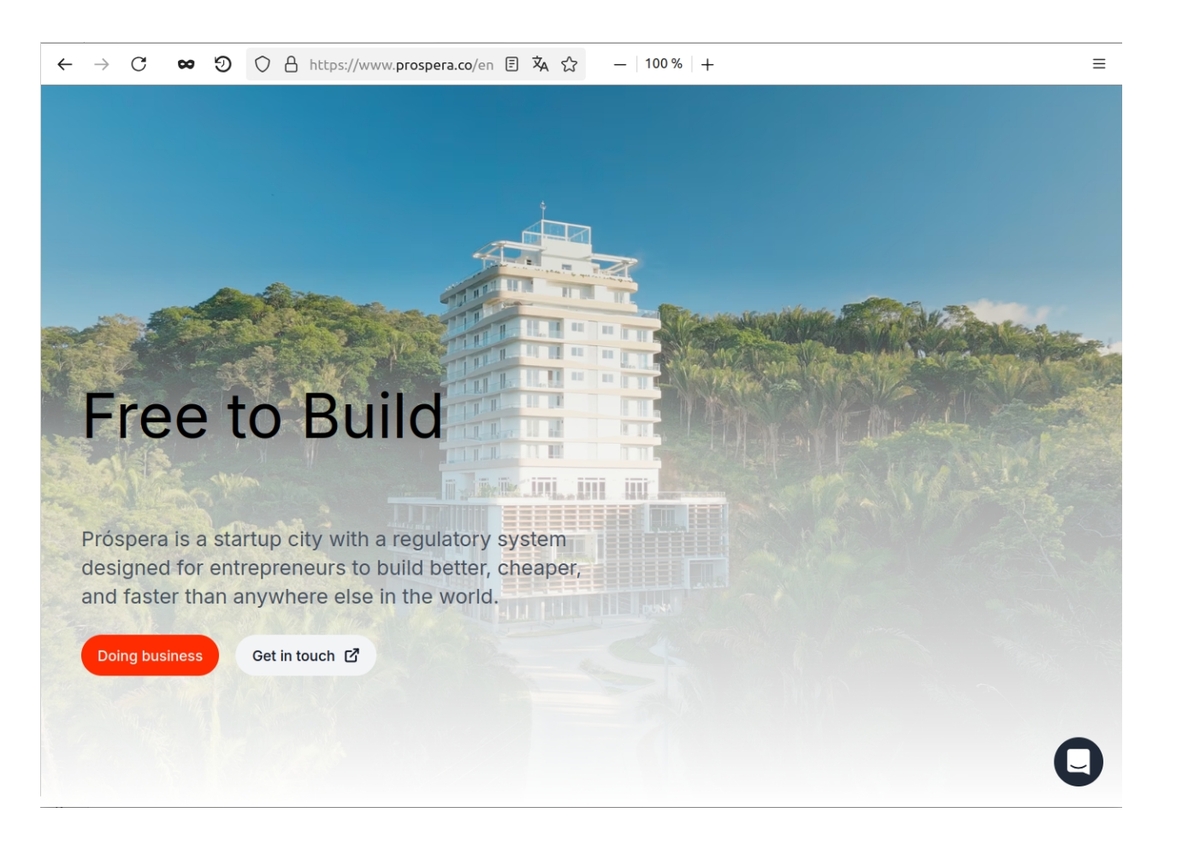Zoom out with the minus button
The width and height of the screenshot is (1200, 848).
click(x=620, y=64)
